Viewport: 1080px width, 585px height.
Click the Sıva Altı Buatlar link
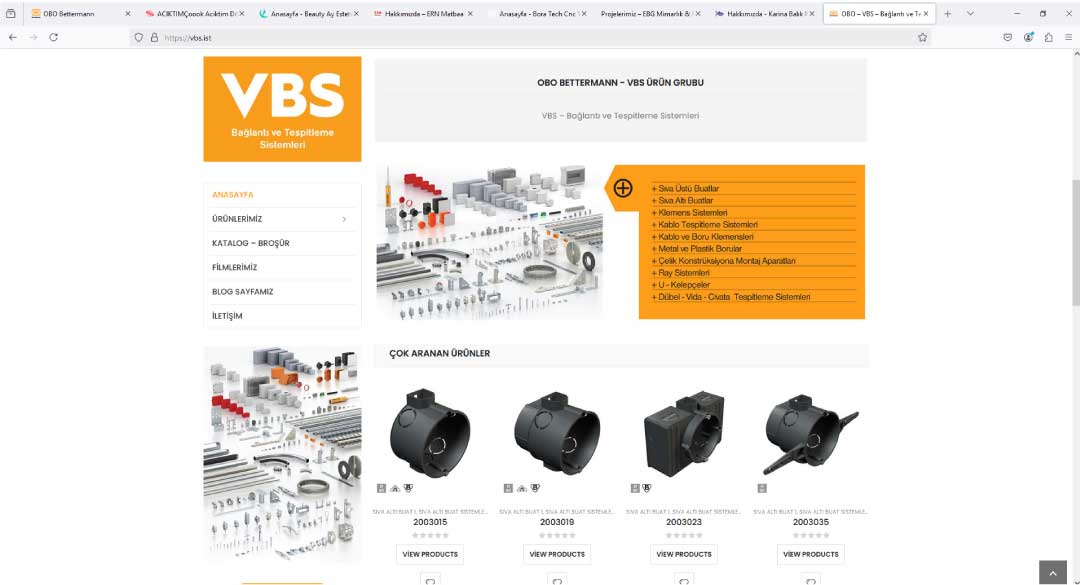pyautogui.click(x=683, y=201)
